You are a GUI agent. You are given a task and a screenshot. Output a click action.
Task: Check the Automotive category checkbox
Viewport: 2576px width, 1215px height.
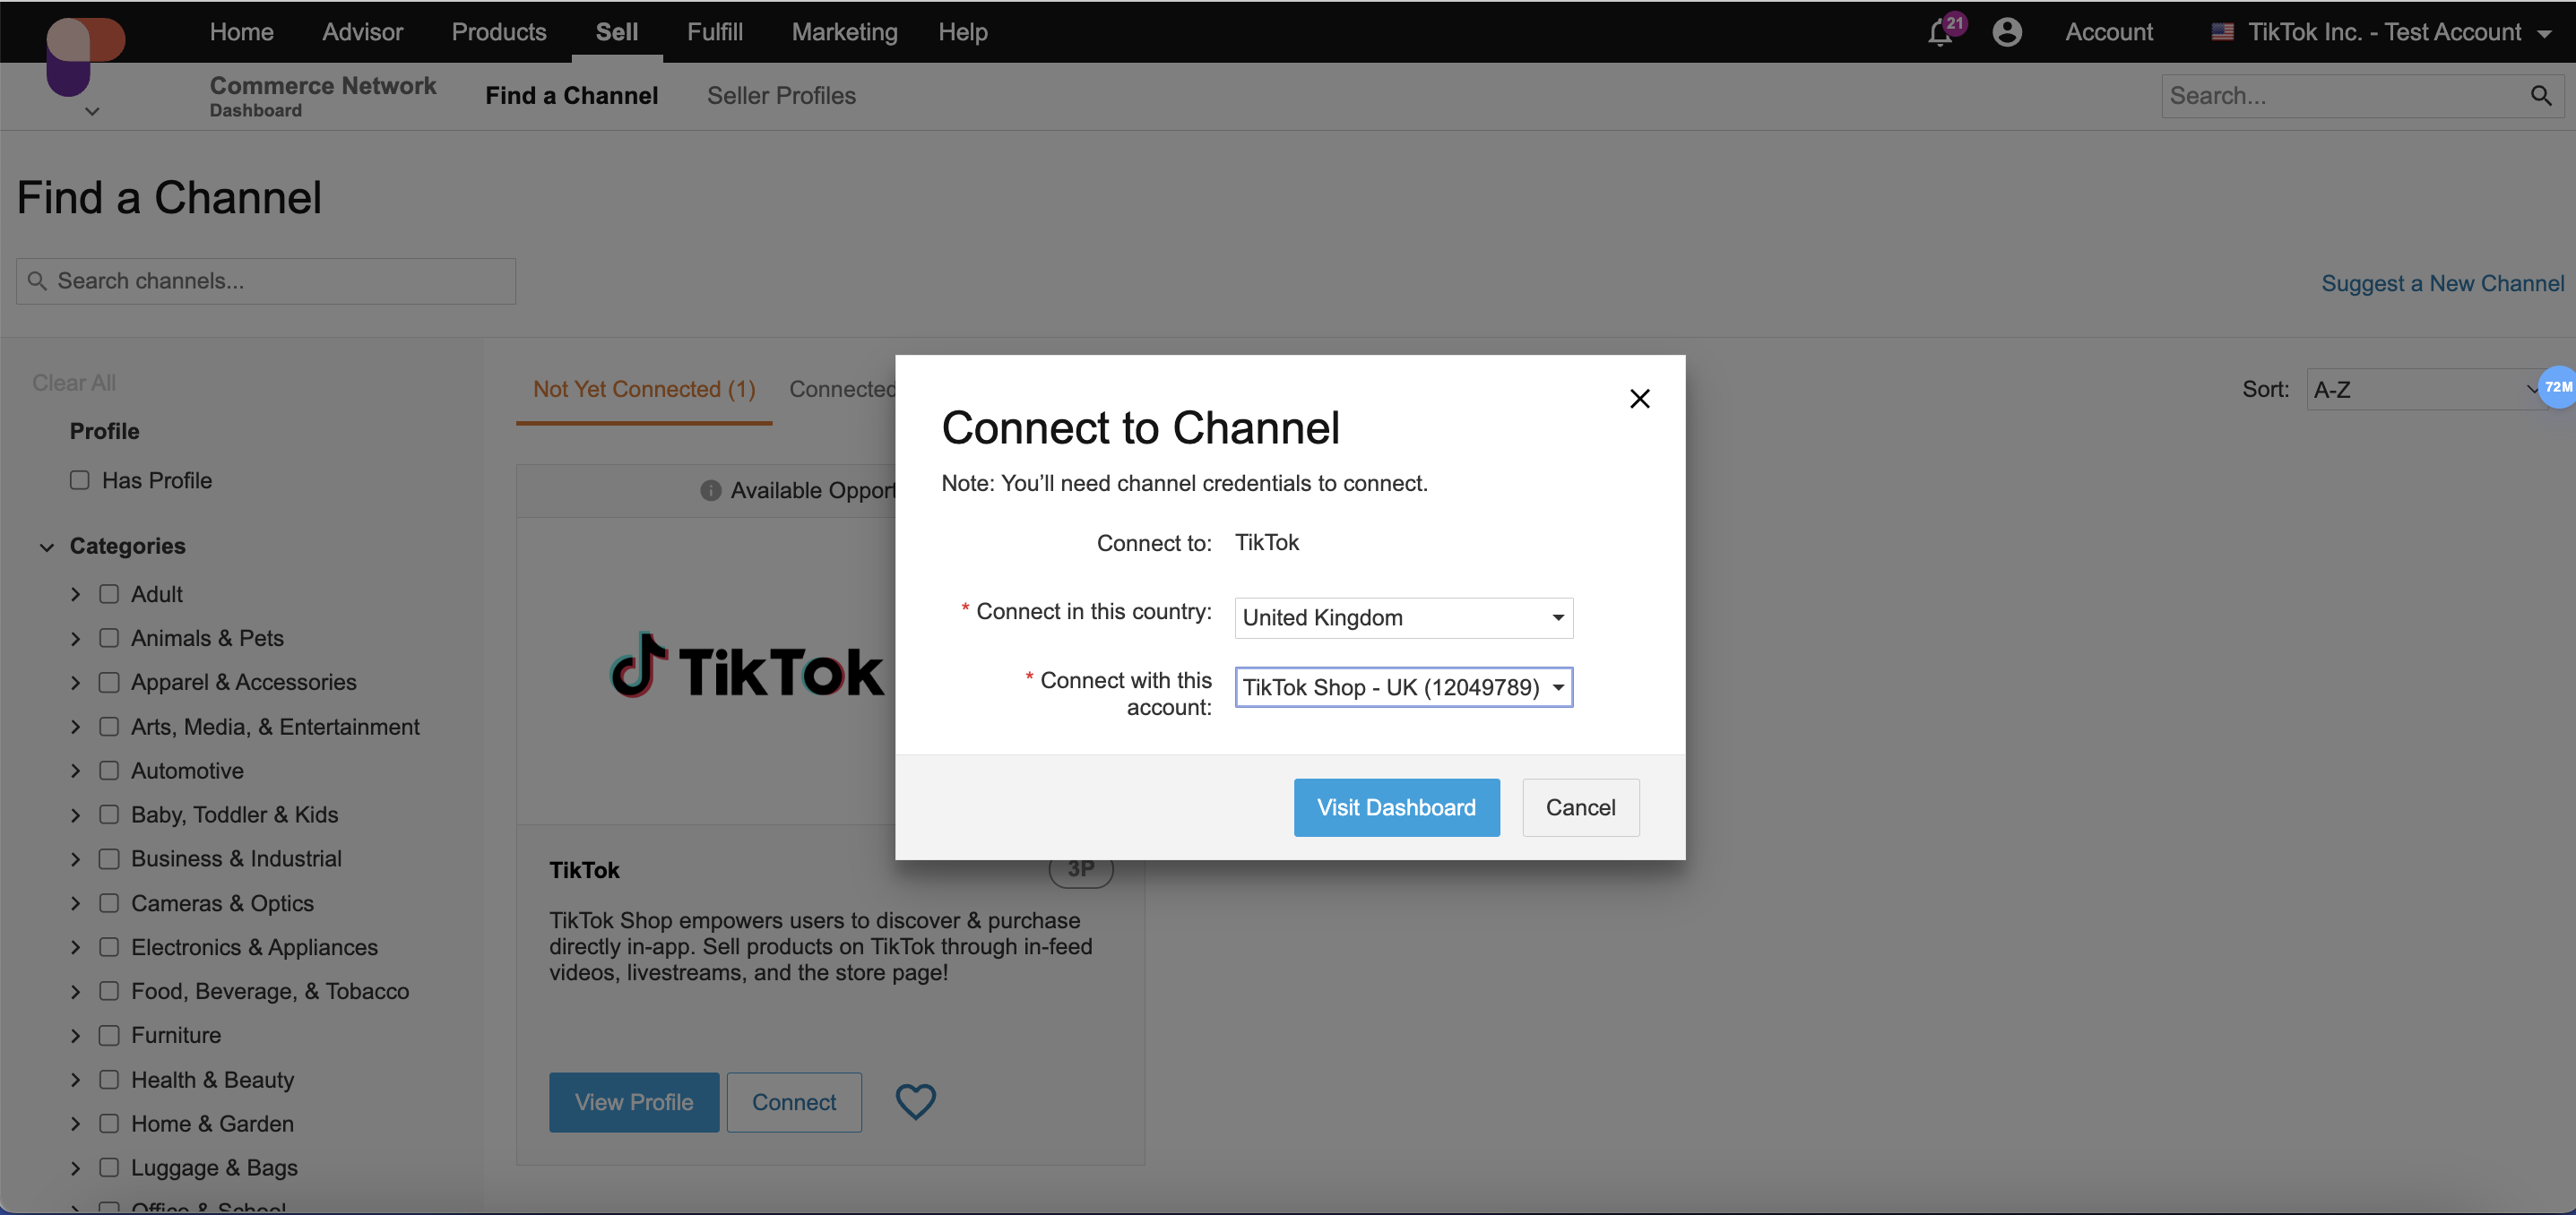point(109,770)
